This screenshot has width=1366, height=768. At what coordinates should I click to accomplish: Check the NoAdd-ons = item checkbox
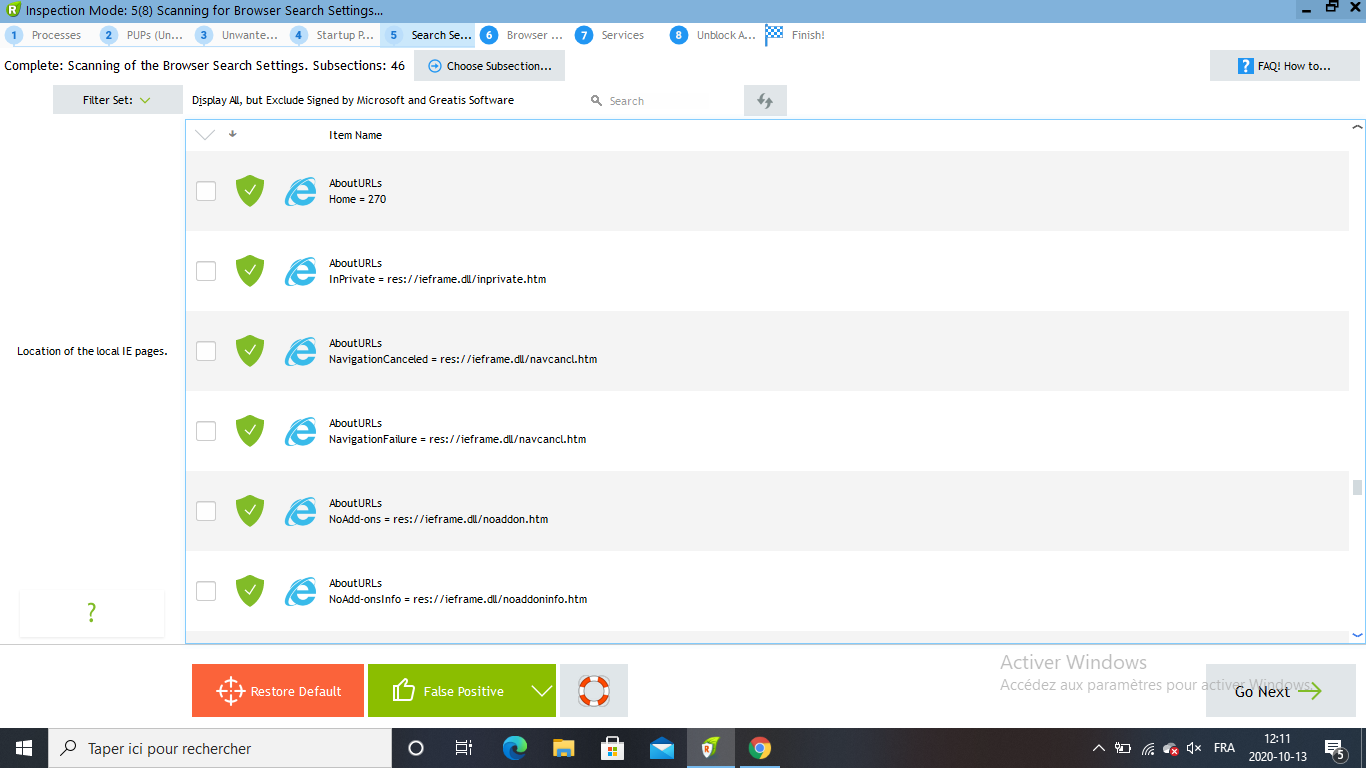click(x=206, y=511)
